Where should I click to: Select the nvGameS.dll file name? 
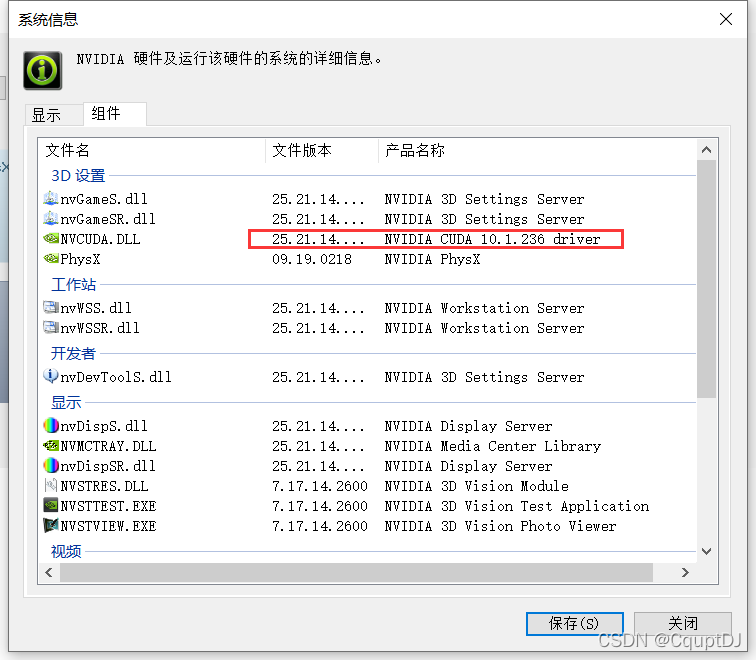[104, 199]
